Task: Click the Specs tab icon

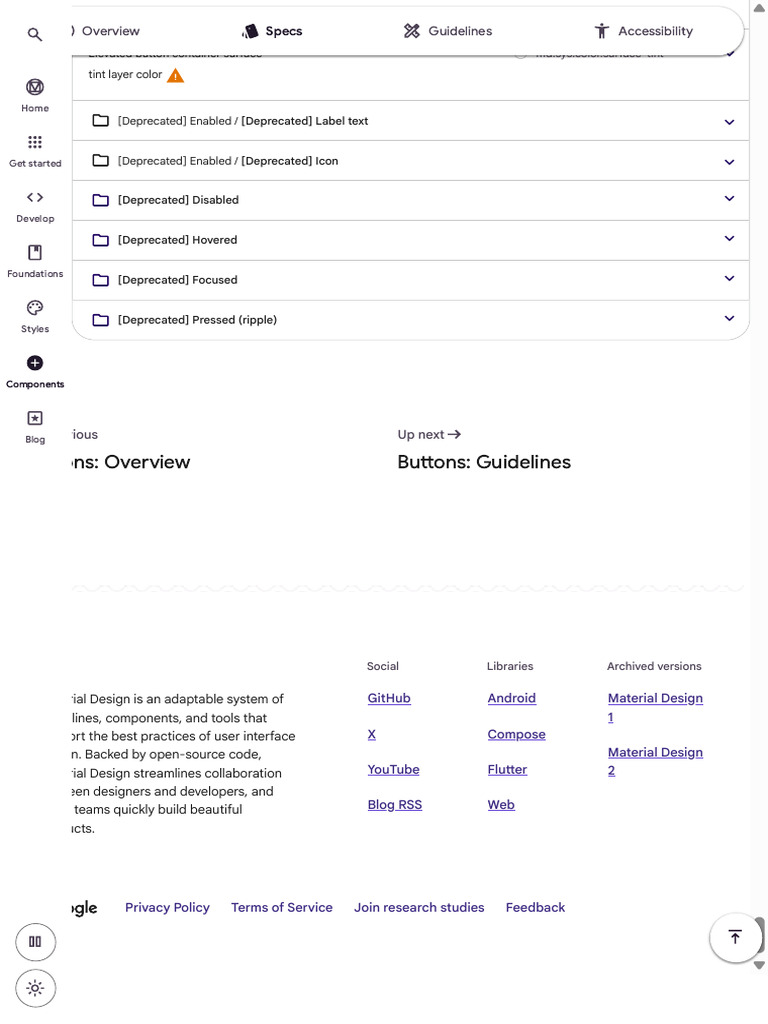Action: 250,31
